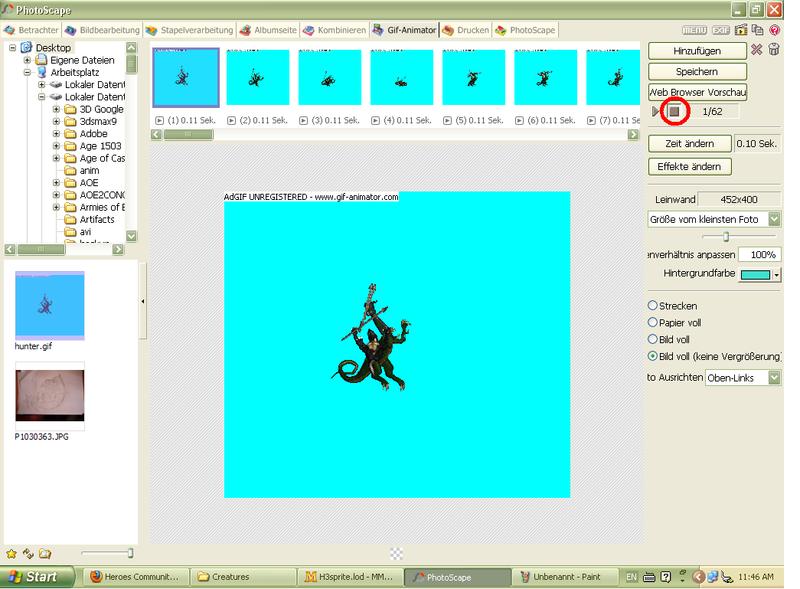This screenshot has height=589, width=800.
Task: Open the Hintergrundfarbe dropdown arrow
Action: [x=777, y=275]
